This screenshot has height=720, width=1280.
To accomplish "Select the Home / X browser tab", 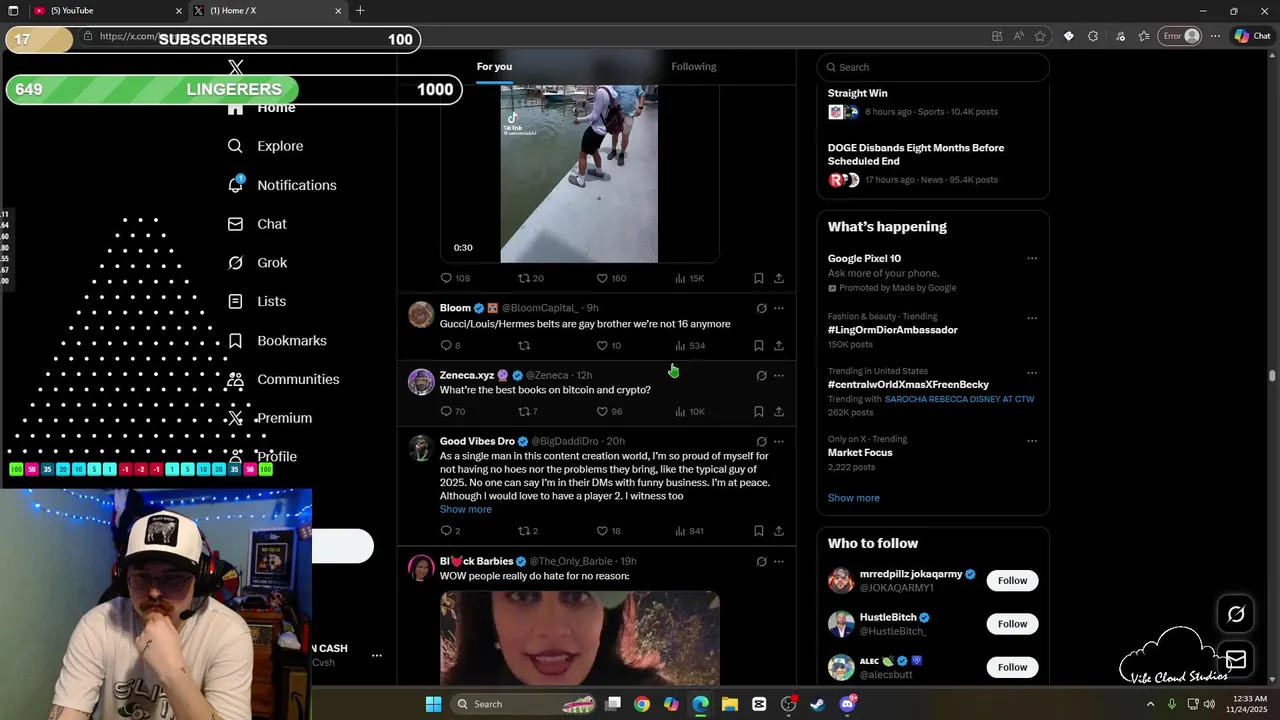I will pos(268,11).
